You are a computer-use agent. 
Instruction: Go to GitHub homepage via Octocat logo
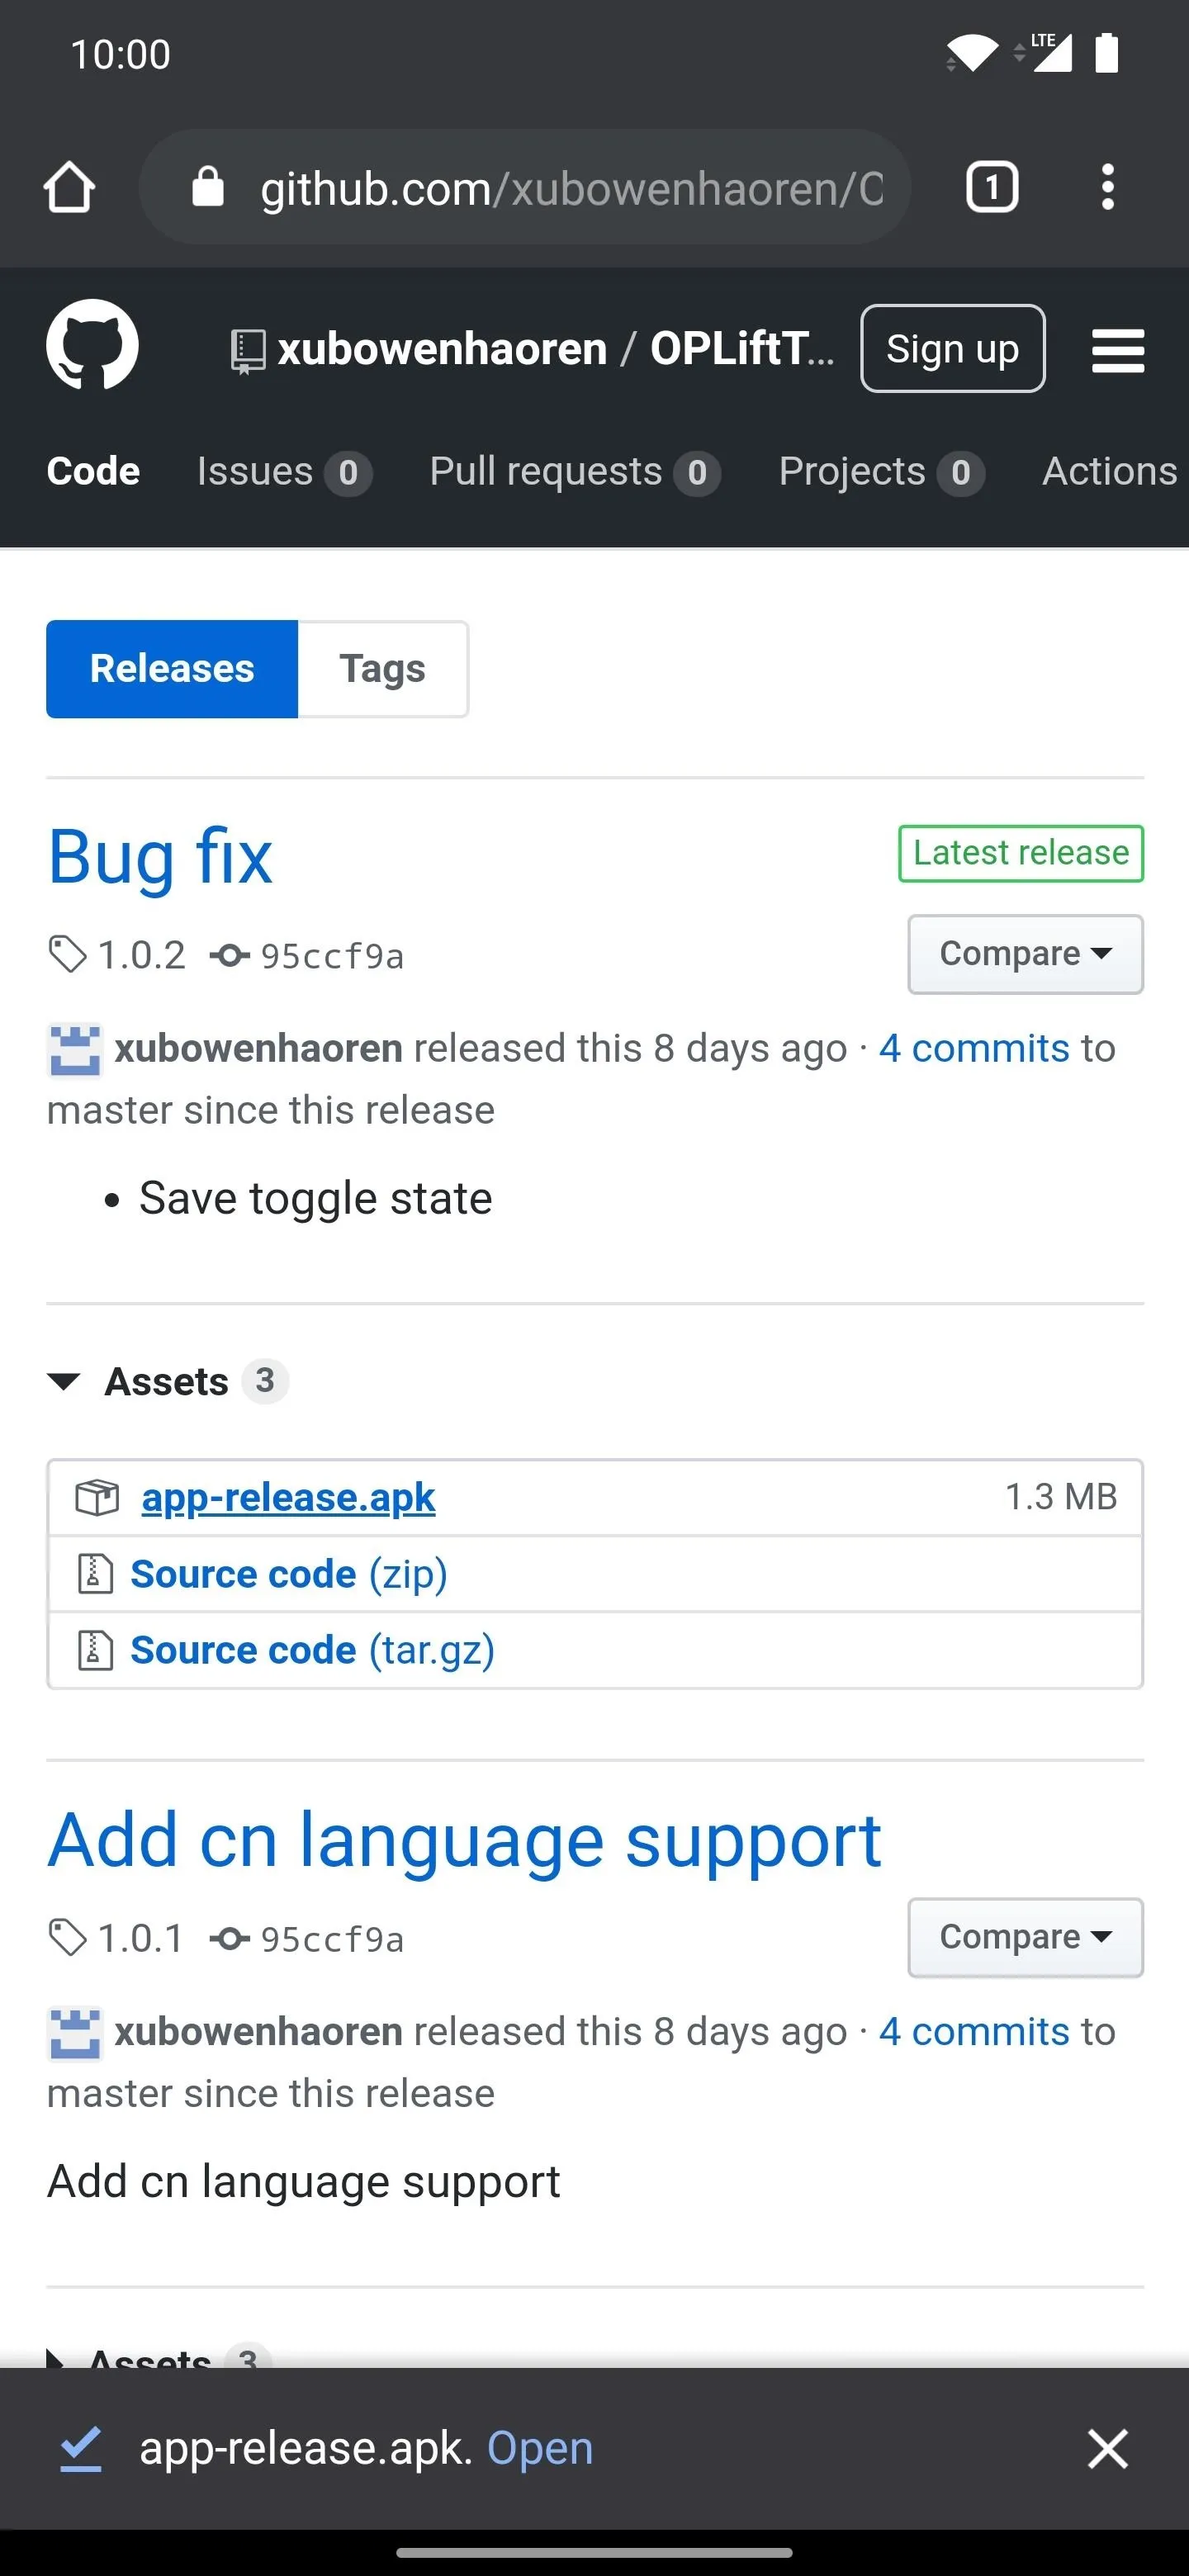(92, 345)
